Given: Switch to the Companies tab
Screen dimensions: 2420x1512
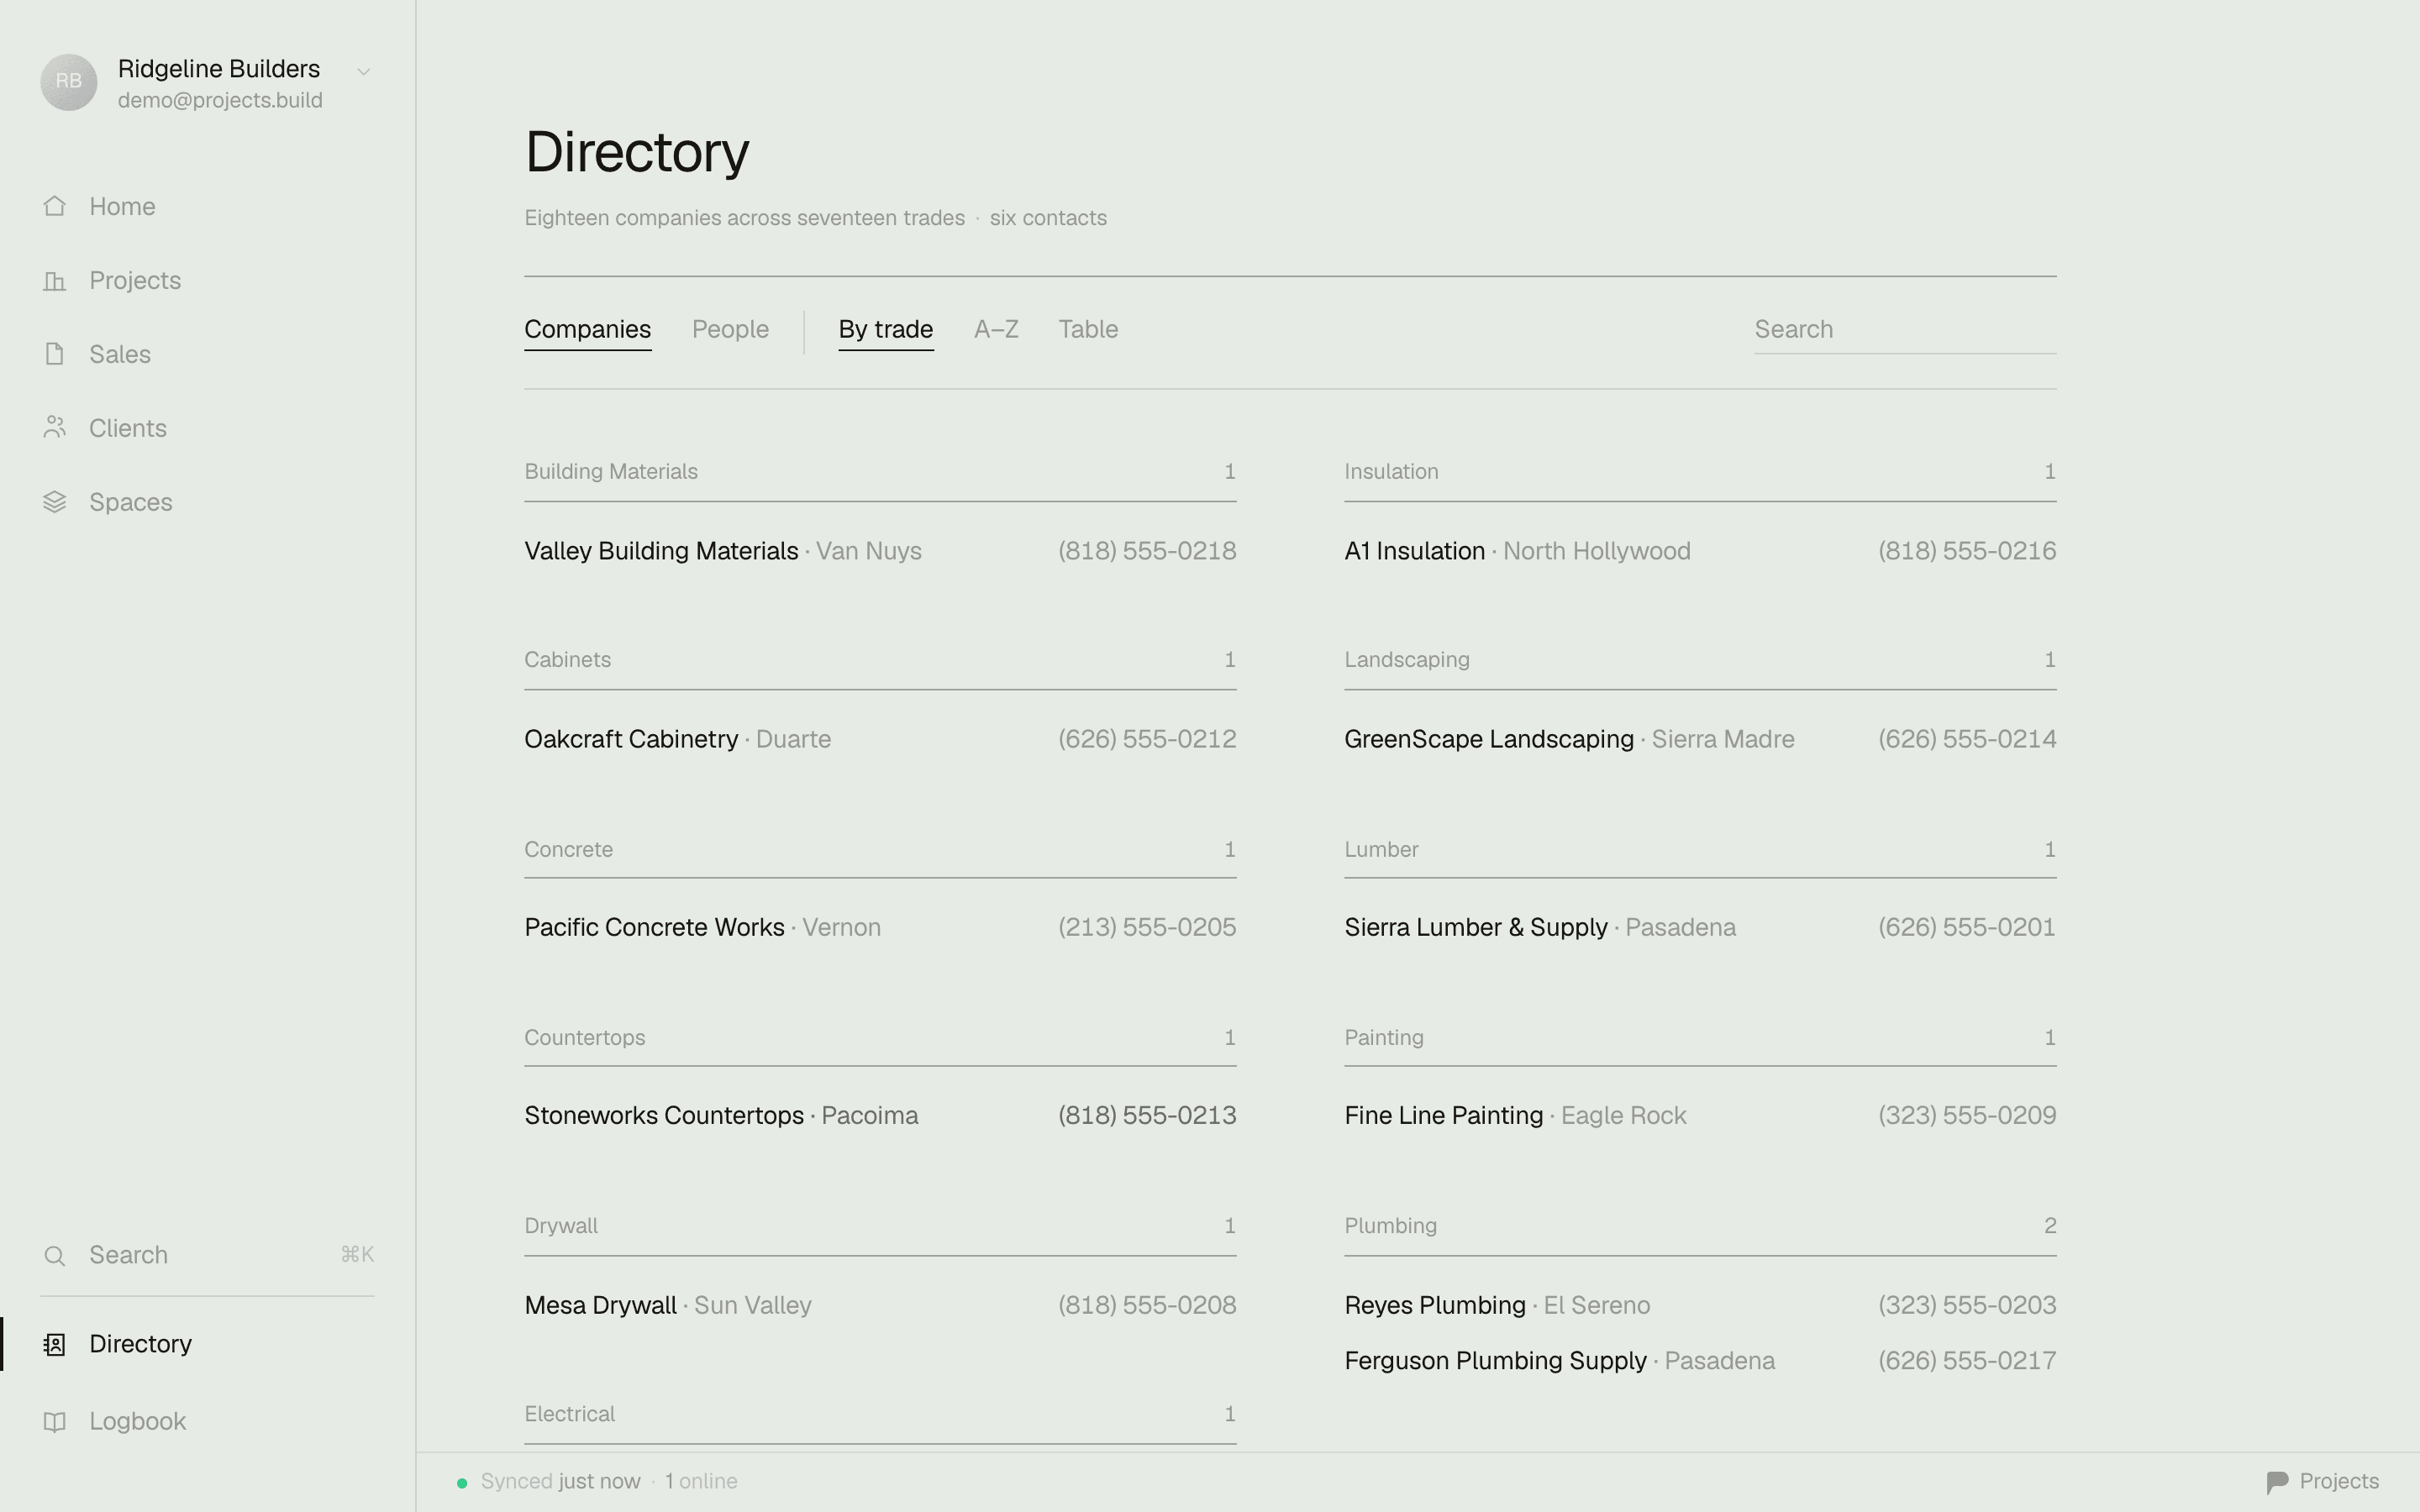Looking at the screenshot, I should pyautogui.click(x=588, y=329).
